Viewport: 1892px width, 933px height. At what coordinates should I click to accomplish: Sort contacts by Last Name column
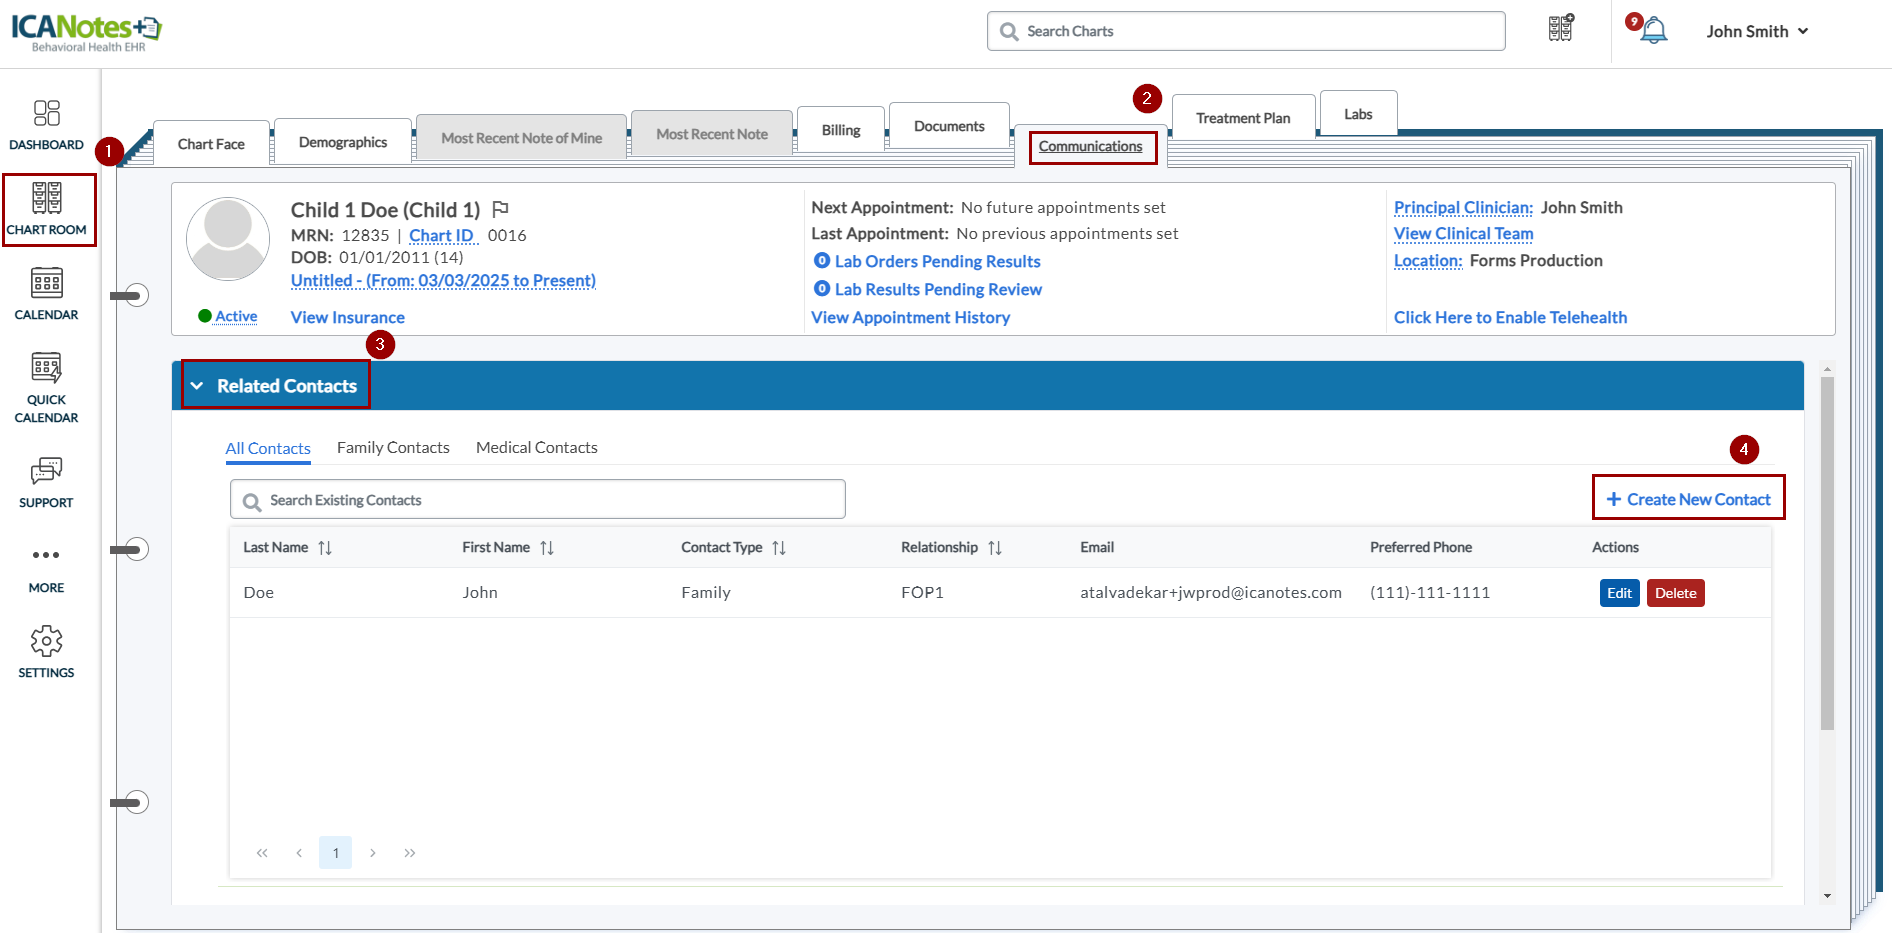pos(324,548)
